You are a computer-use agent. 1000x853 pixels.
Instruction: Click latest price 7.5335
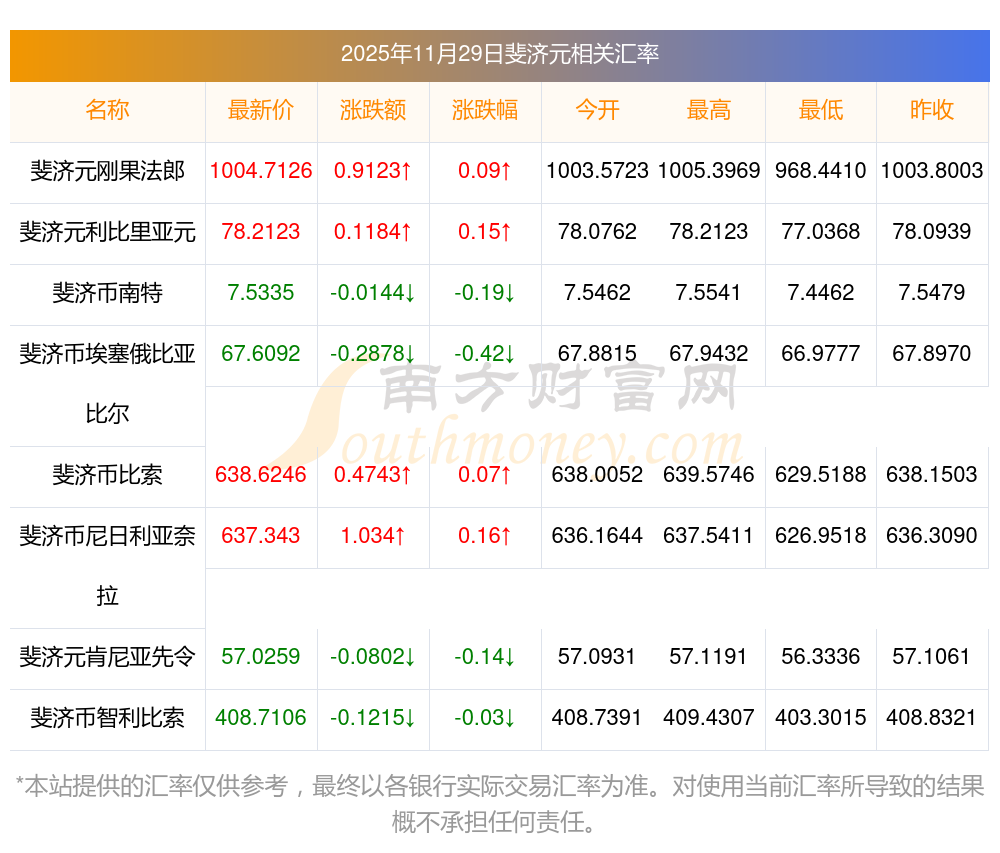click(x=261, y=293)
